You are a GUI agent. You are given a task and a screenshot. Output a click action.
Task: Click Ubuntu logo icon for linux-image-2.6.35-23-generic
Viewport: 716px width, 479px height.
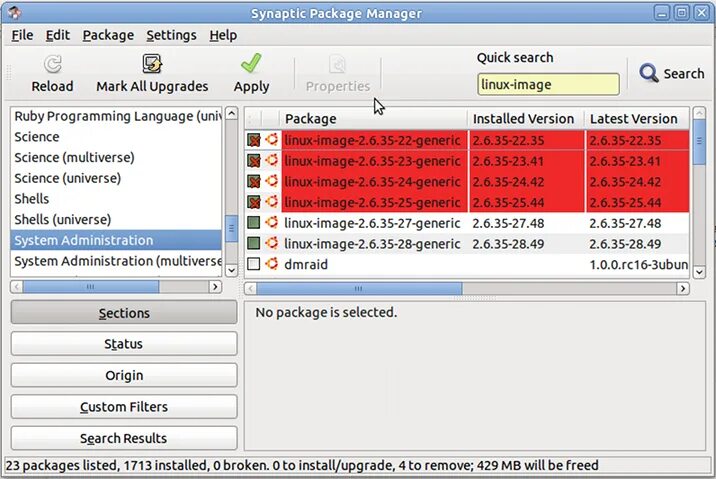coord(272,160)
